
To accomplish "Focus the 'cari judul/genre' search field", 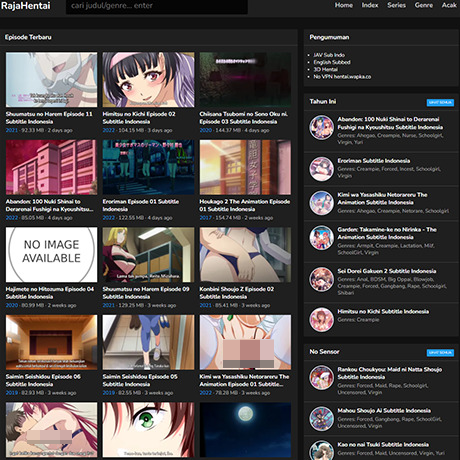I will tap(157, 6).
